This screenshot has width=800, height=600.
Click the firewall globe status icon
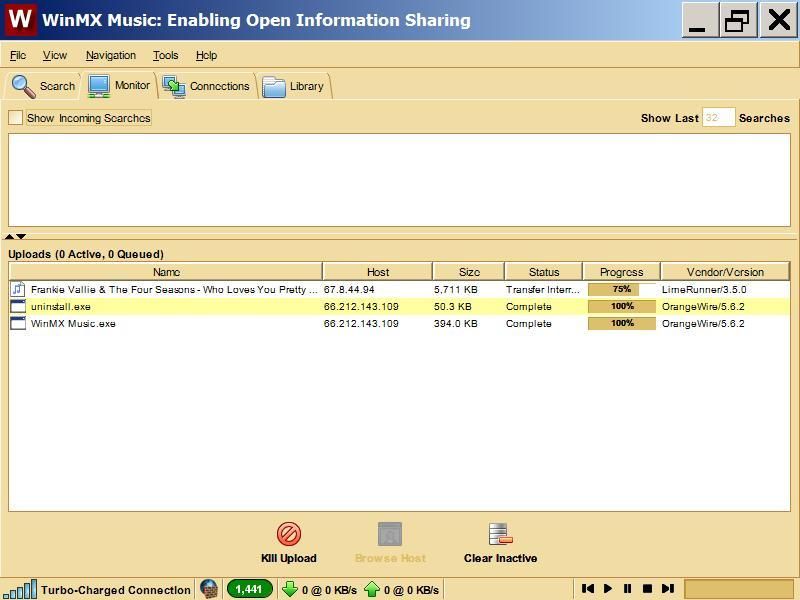(209, 589)
